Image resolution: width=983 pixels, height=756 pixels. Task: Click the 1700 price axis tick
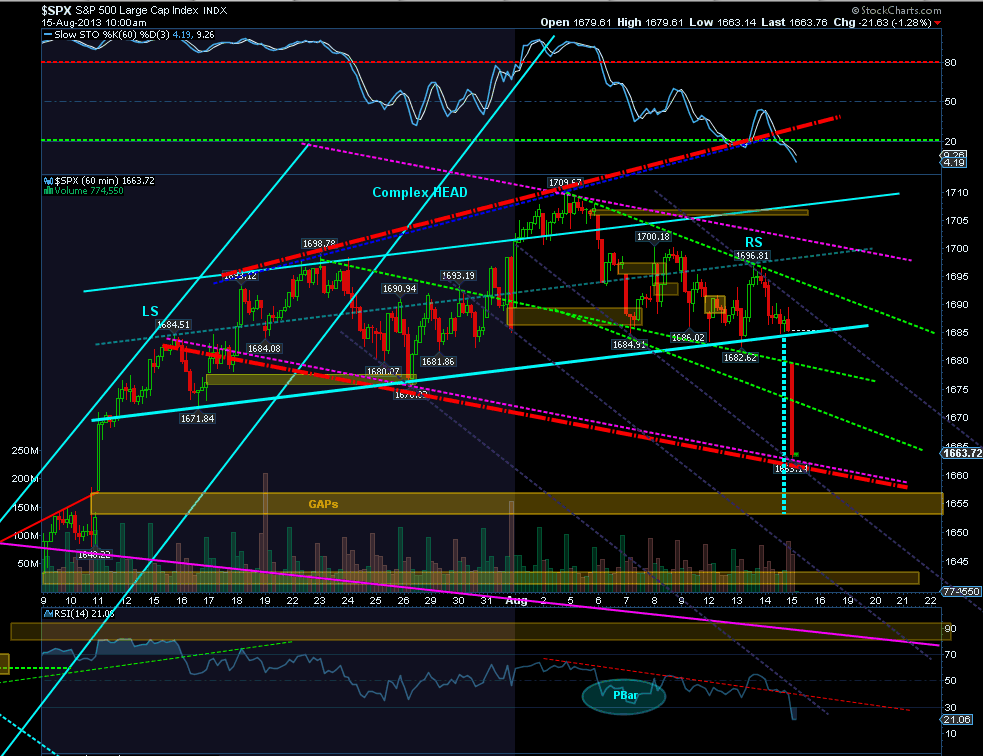(x=957, y=249)
